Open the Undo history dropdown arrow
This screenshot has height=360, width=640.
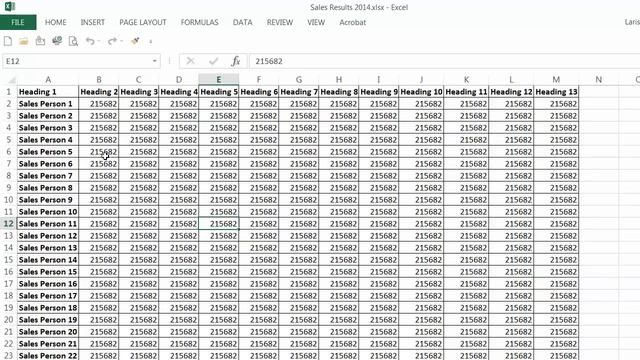click(x=99, y=41)
